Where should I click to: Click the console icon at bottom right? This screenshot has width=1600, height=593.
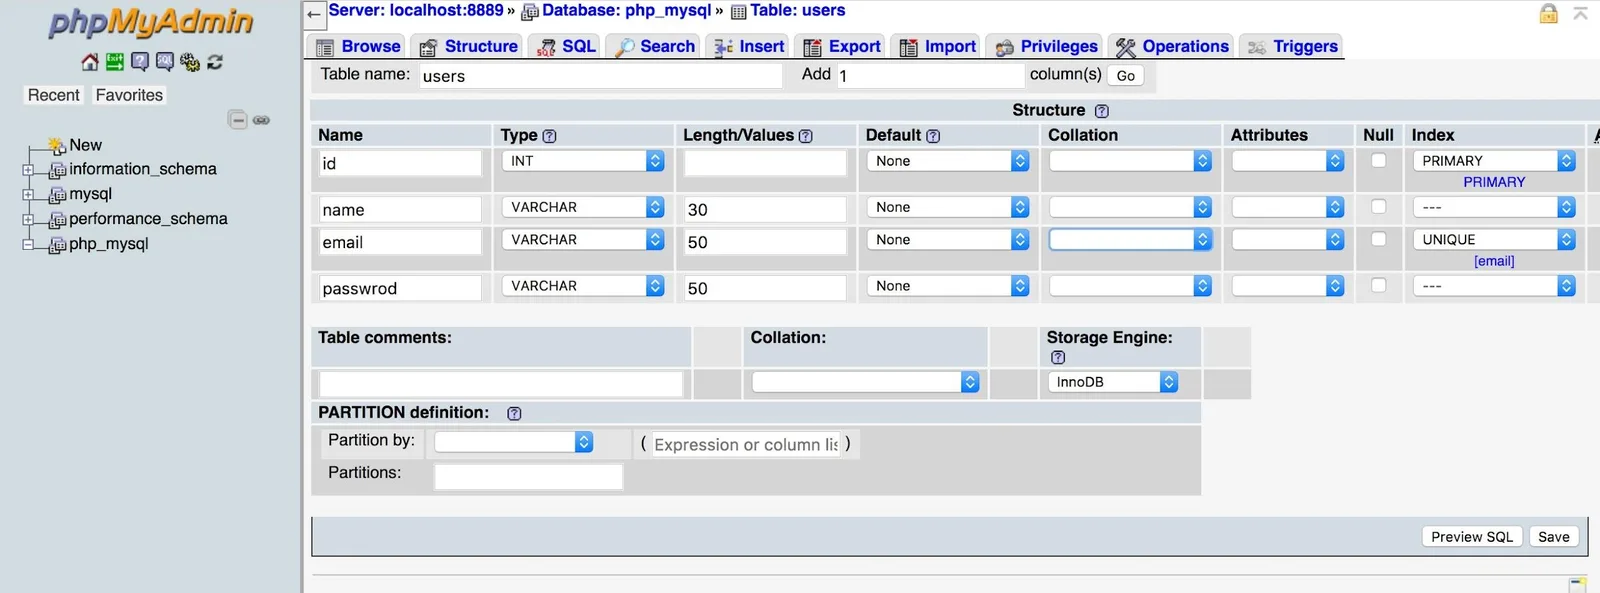coord(1578,585)
